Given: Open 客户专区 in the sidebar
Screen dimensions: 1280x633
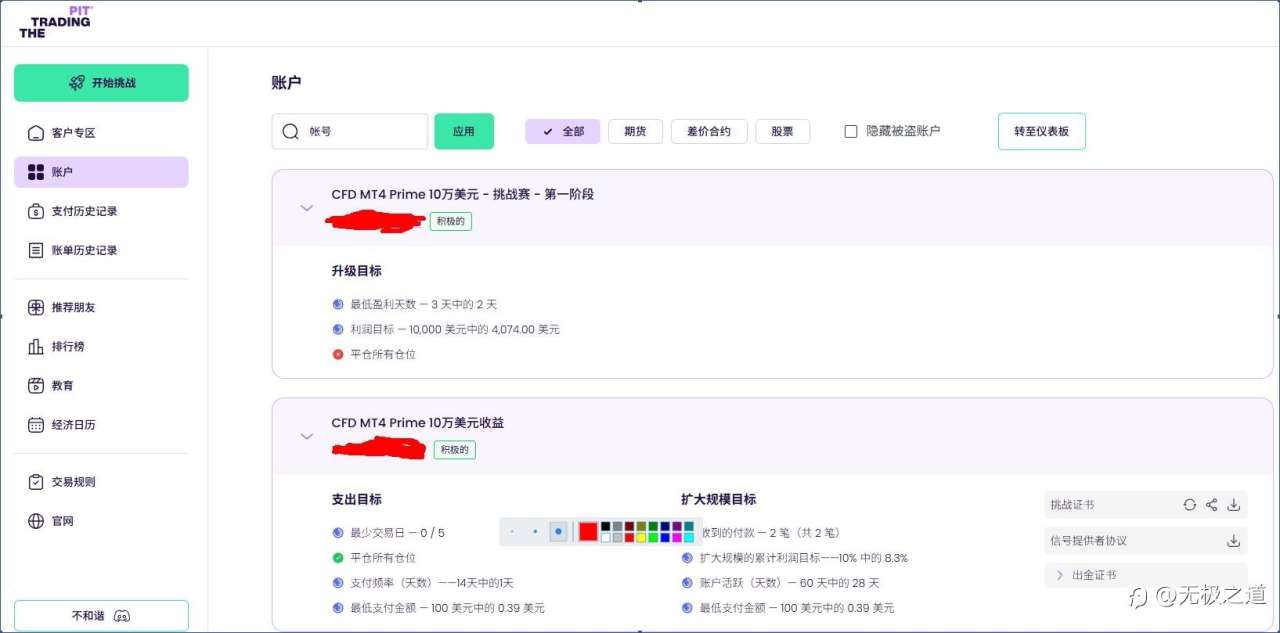Looking at the screenshot, I should coord(73,133).
